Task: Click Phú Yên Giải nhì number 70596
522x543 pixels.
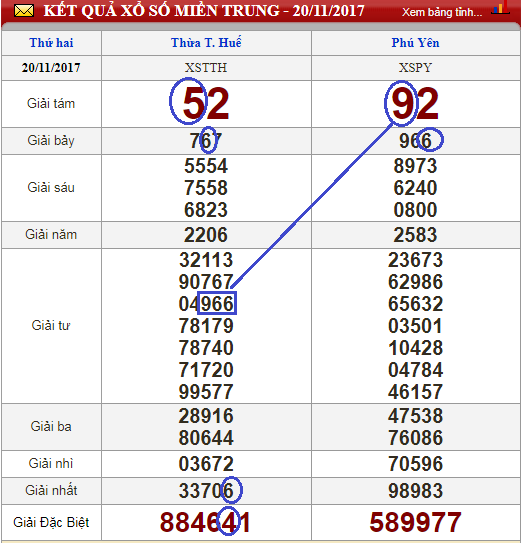Action: tap(415, 464)
